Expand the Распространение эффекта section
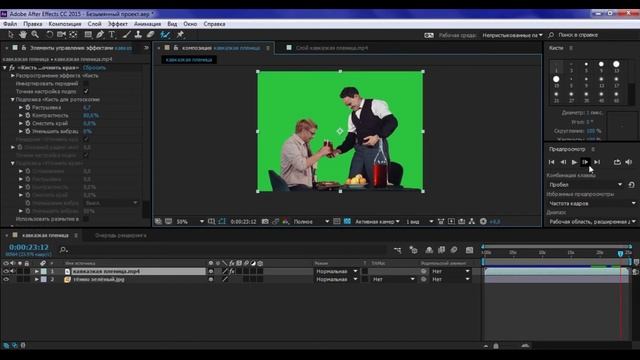Image resolution: width=640 pixels, height=360 pixels. tap(13, 76)
